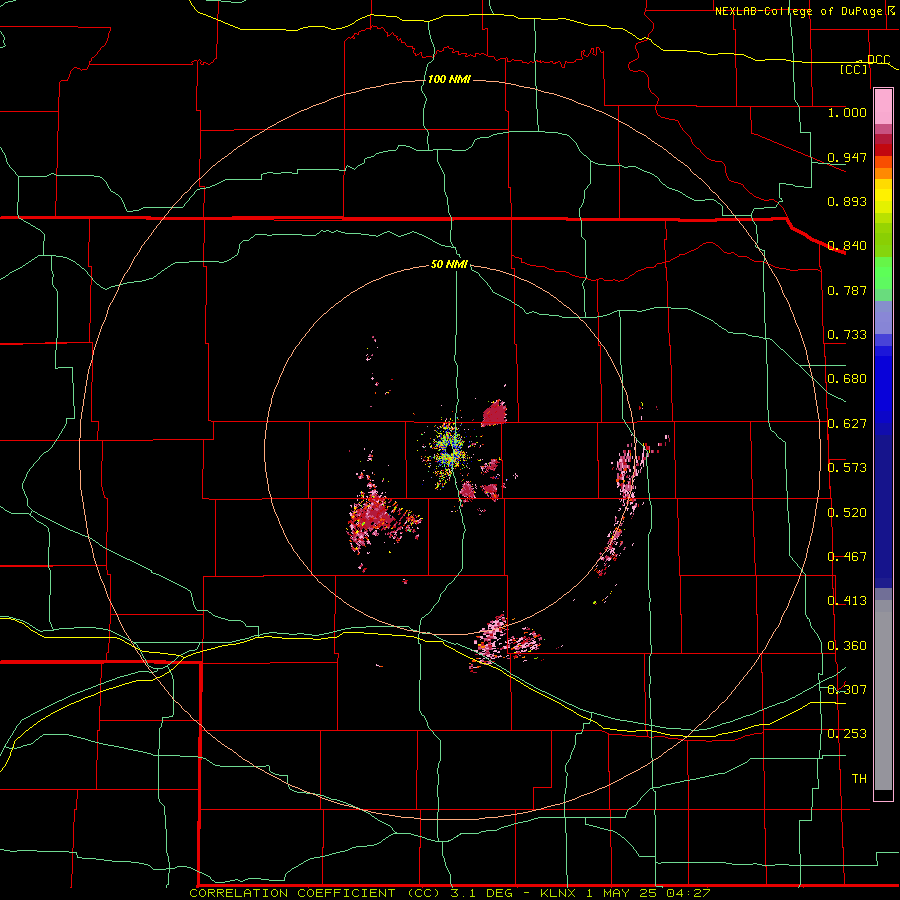This screenshot has width=900, height=900.
Task: Click the 0.627 scale value
Action: pyautogui.click(x=847, y=424)
